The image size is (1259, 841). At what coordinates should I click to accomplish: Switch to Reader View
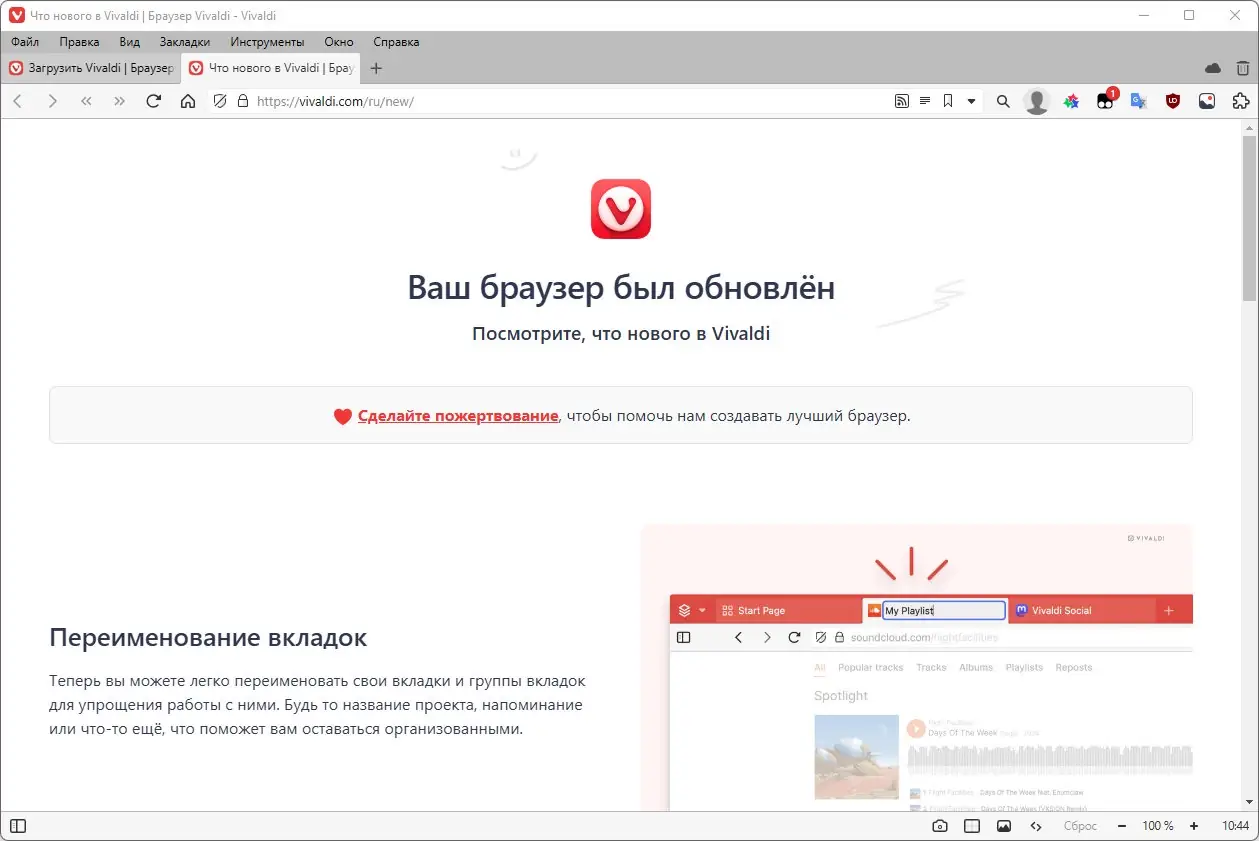[x=925, y=100]
